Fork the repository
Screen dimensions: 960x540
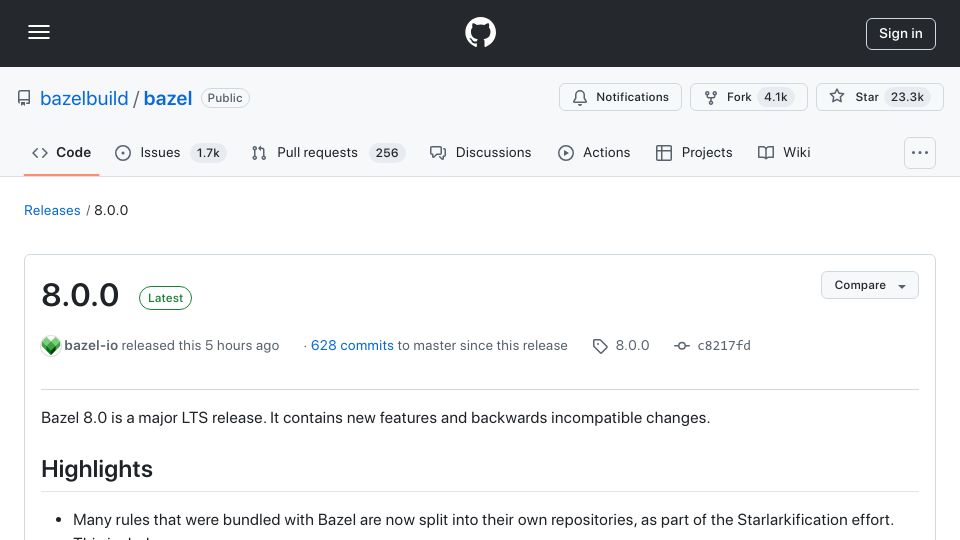[x=748, y=97]
